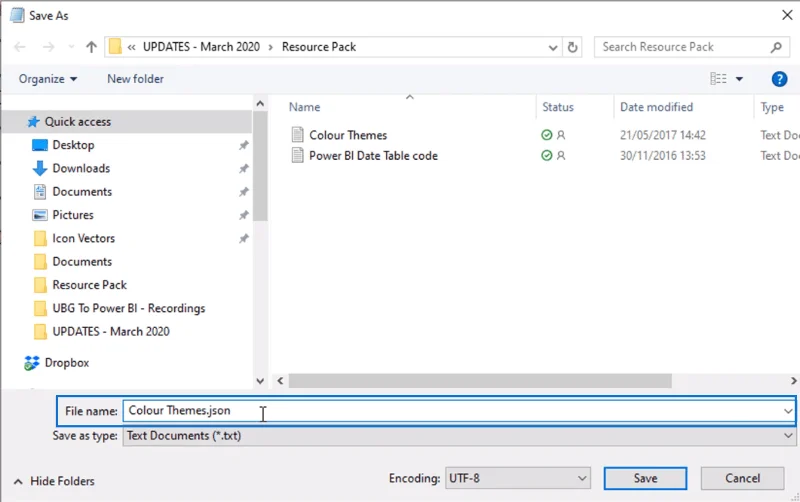
Task: Open Help with the question mark icon
Action: pos(779,79)
